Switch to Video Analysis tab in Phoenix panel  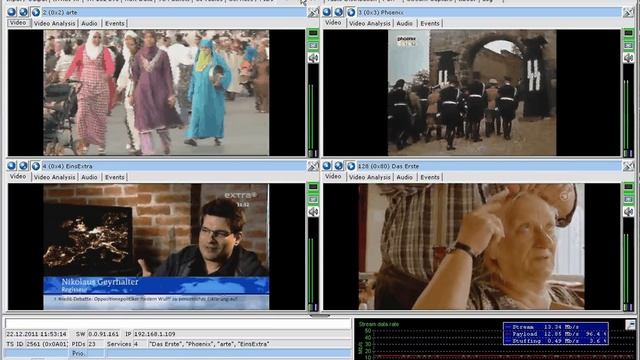point(369,23)
